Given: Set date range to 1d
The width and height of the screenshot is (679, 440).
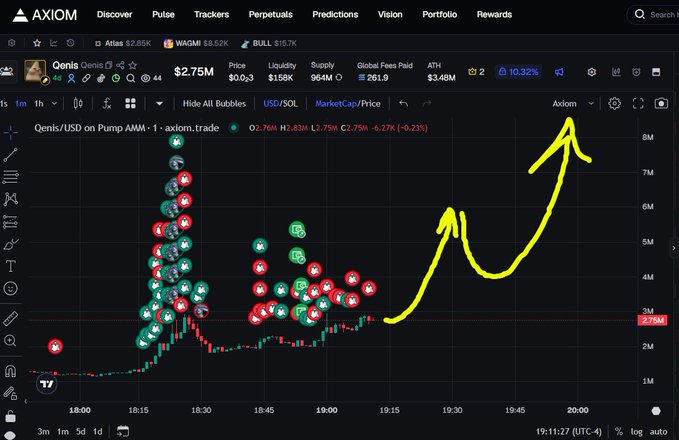Looking at the screenshot, I should click(98, 431).
